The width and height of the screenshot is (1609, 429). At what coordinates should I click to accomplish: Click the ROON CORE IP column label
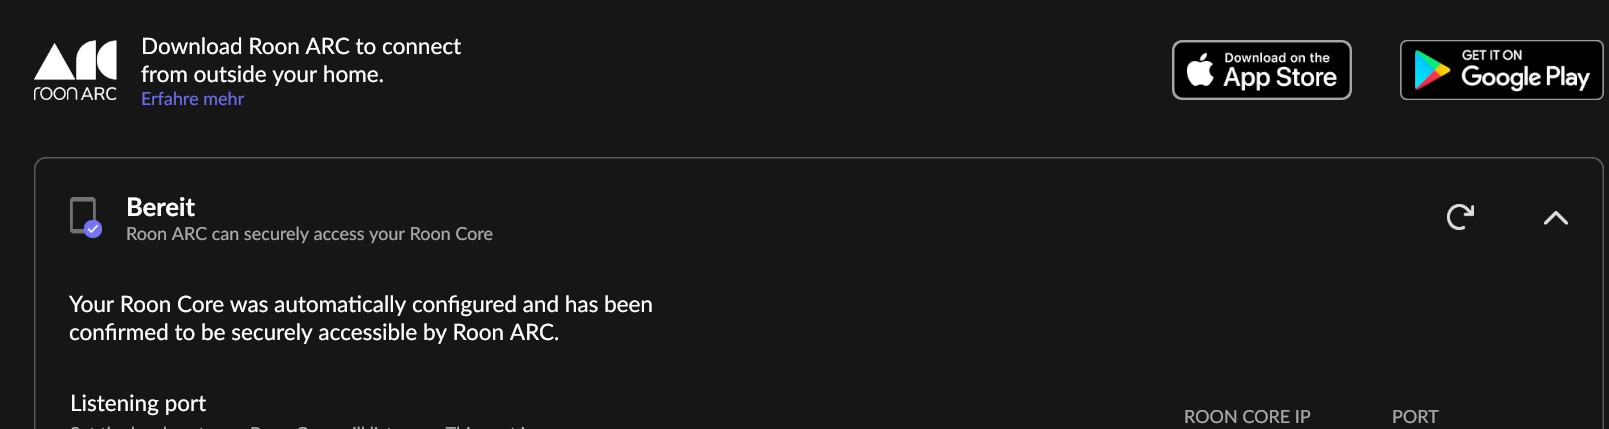1247,416
